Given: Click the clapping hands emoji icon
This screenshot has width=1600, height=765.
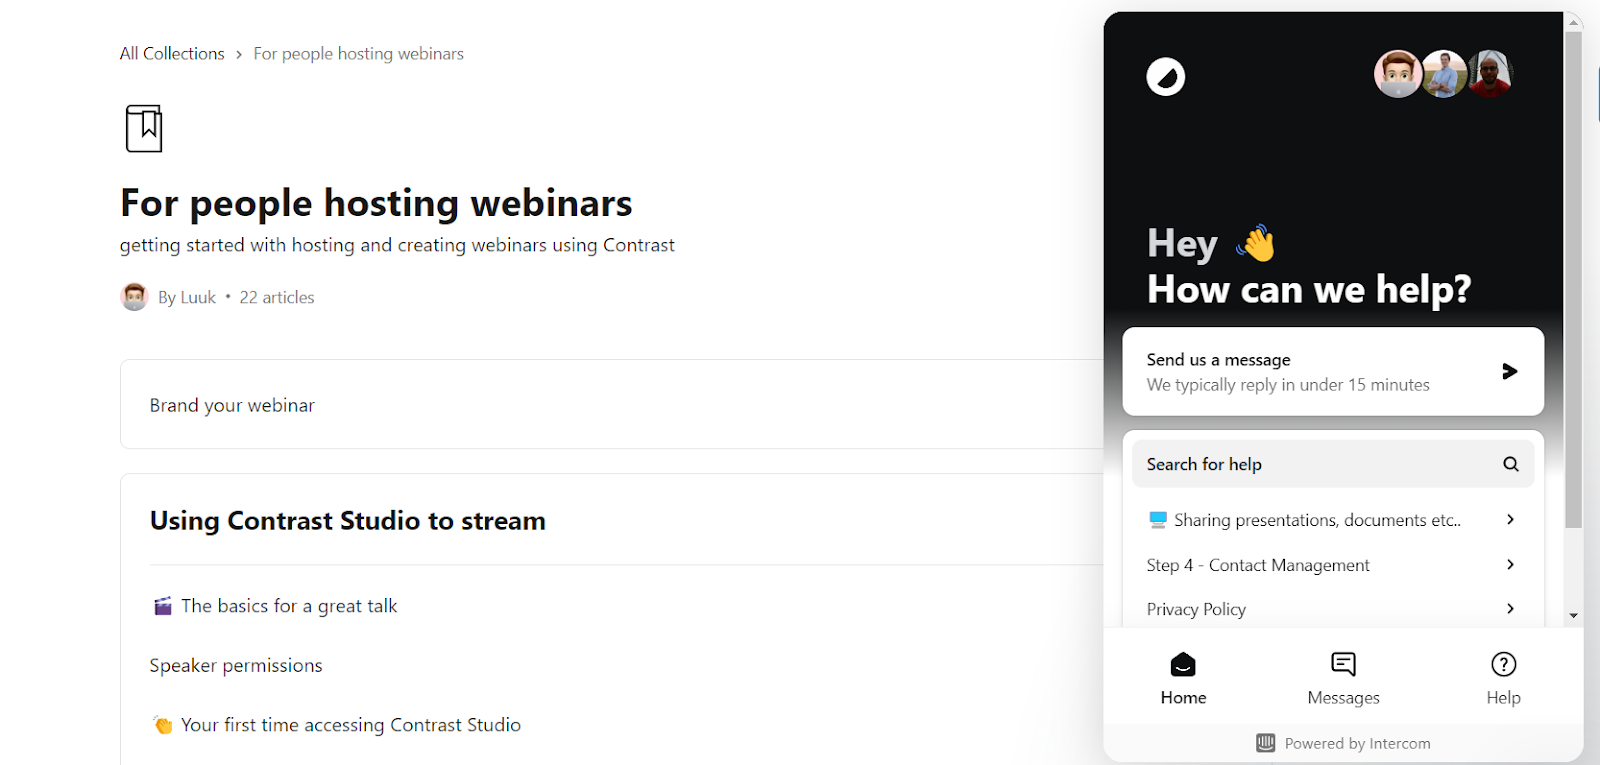Looking at the screenshot, I should (162, 725).
